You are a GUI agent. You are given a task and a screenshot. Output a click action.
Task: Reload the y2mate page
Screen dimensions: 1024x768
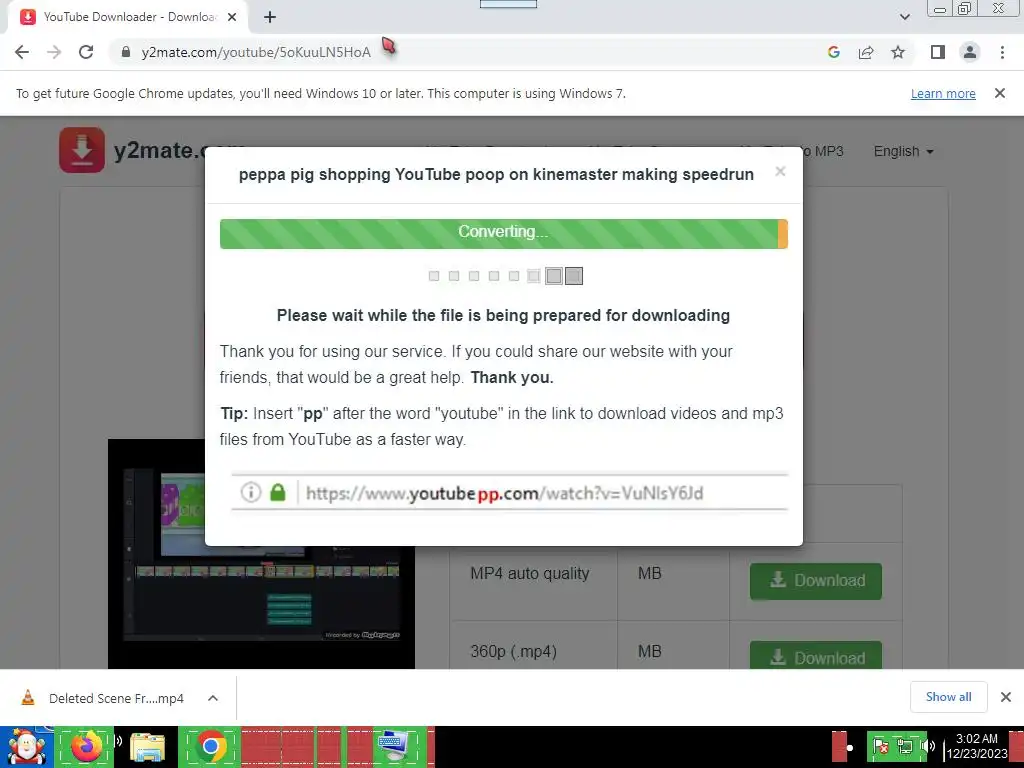point(86,52)
